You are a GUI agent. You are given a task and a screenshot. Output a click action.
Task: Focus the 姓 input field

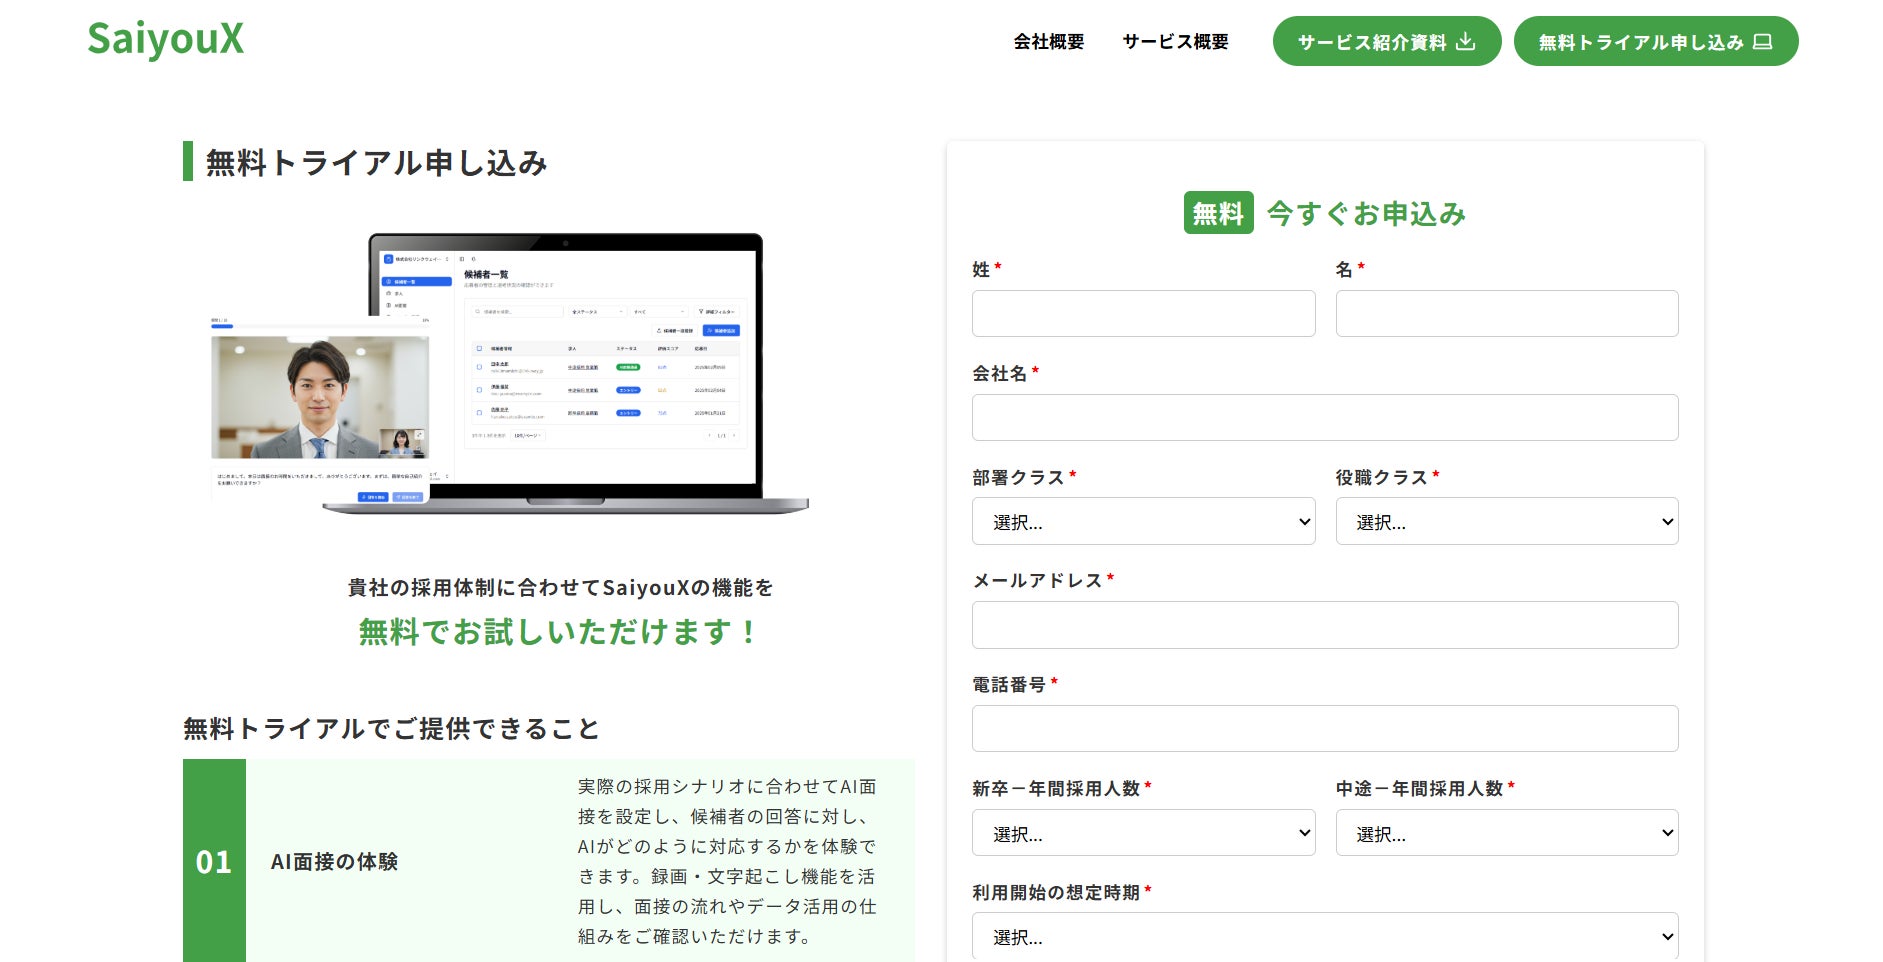click(x=1143, y=313)
